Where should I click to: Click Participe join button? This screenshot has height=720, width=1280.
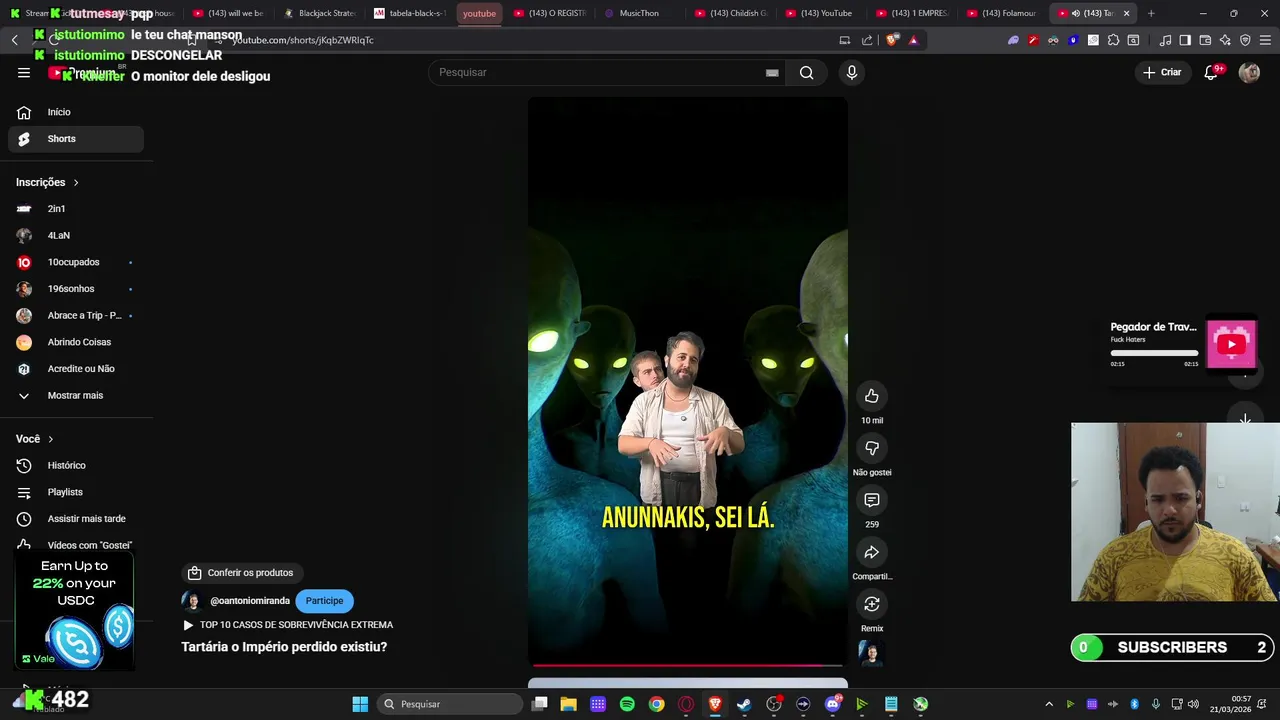(324, 601)
